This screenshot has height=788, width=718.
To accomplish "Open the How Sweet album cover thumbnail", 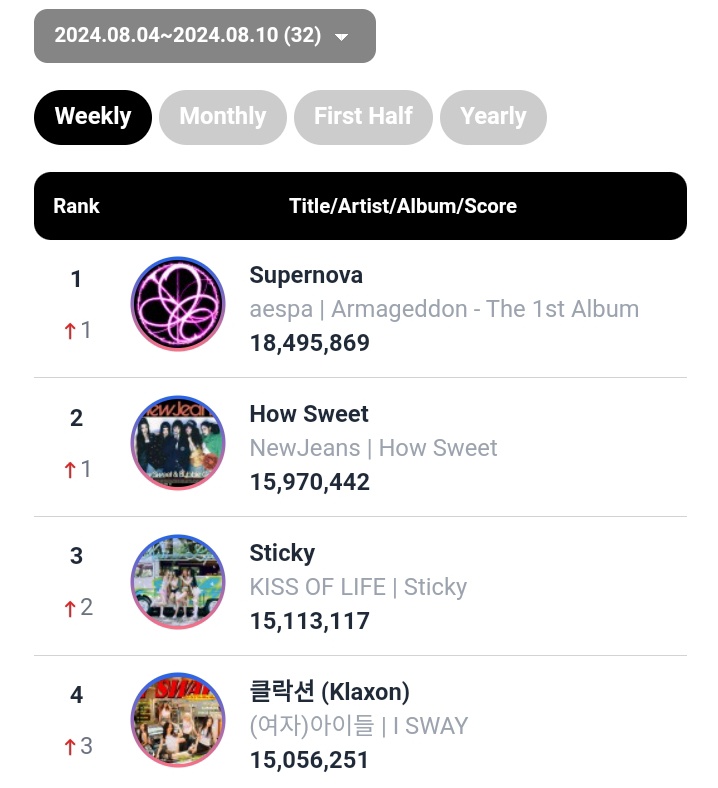I will [178, 443].
